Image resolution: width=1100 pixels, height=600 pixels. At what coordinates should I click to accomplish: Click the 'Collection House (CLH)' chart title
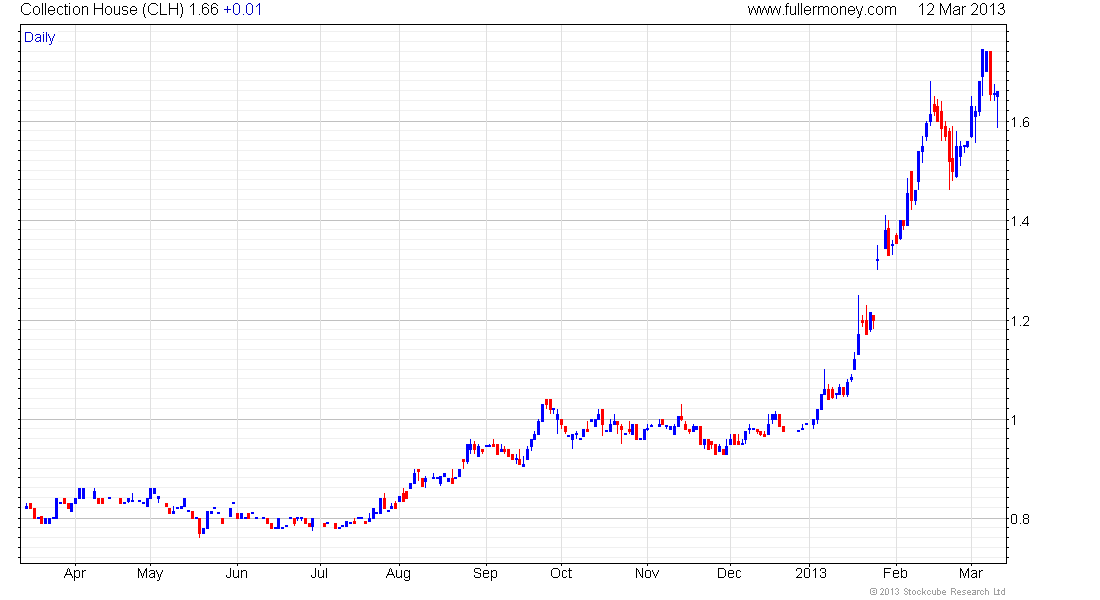click(102, 10)
